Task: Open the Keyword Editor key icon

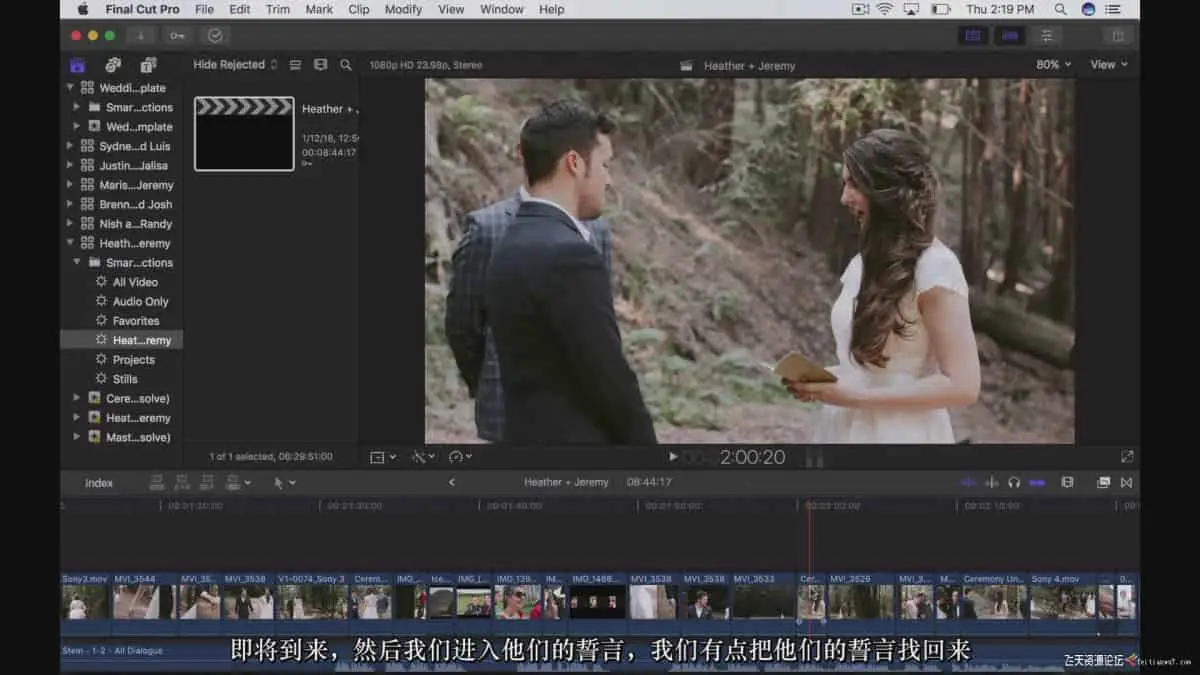Action: click(x=177, y=35)
